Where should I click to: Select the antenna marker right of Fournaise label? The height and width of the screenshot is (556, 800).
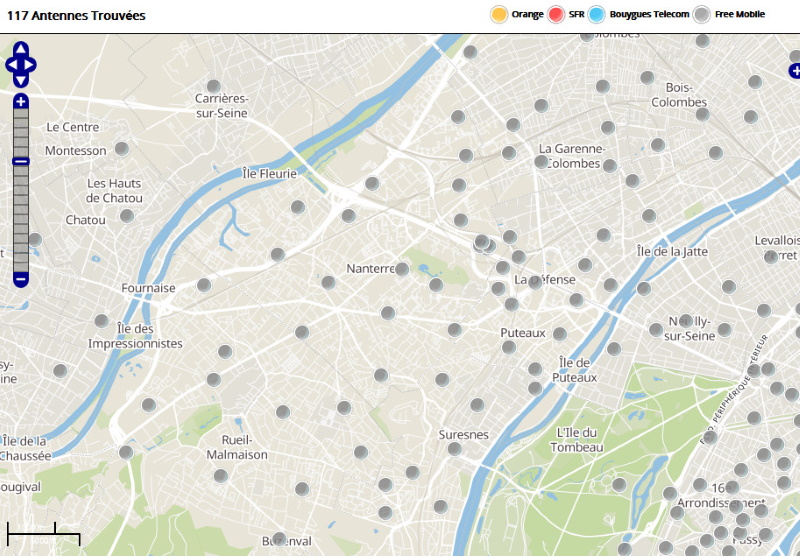coord(204,285)
